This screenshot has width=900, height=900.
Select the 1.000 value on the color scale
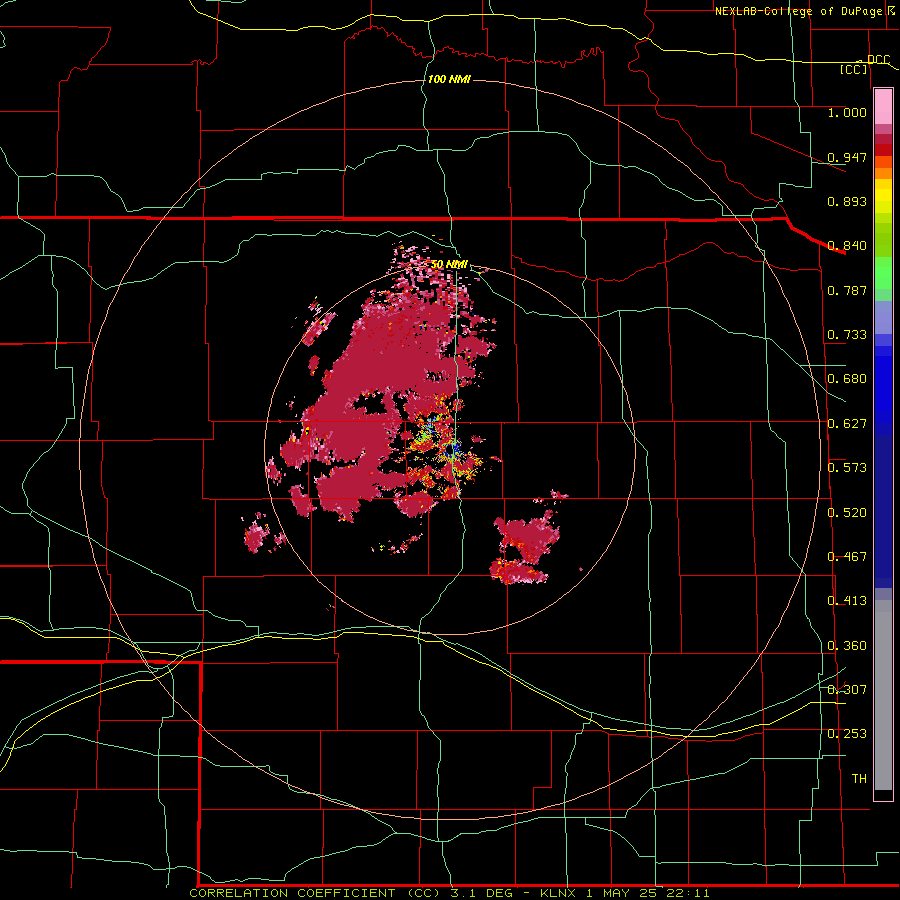point(847,112)
